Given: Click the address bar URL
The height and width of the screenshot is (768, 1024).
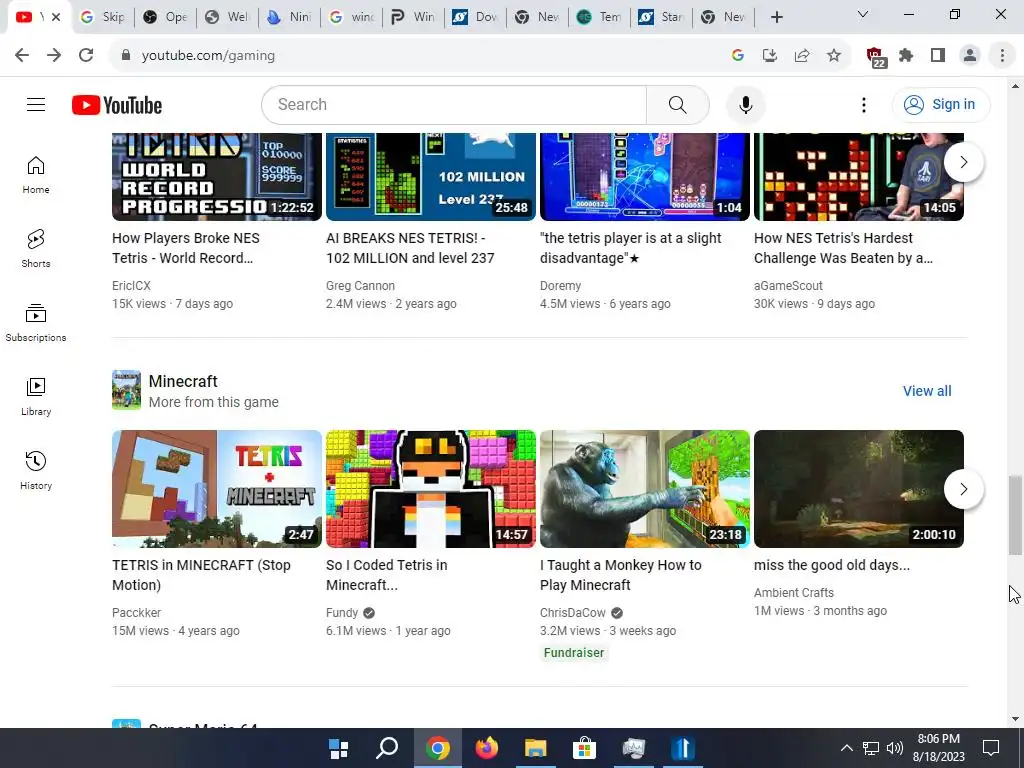Looking at the screenshot, I should 208,56.
